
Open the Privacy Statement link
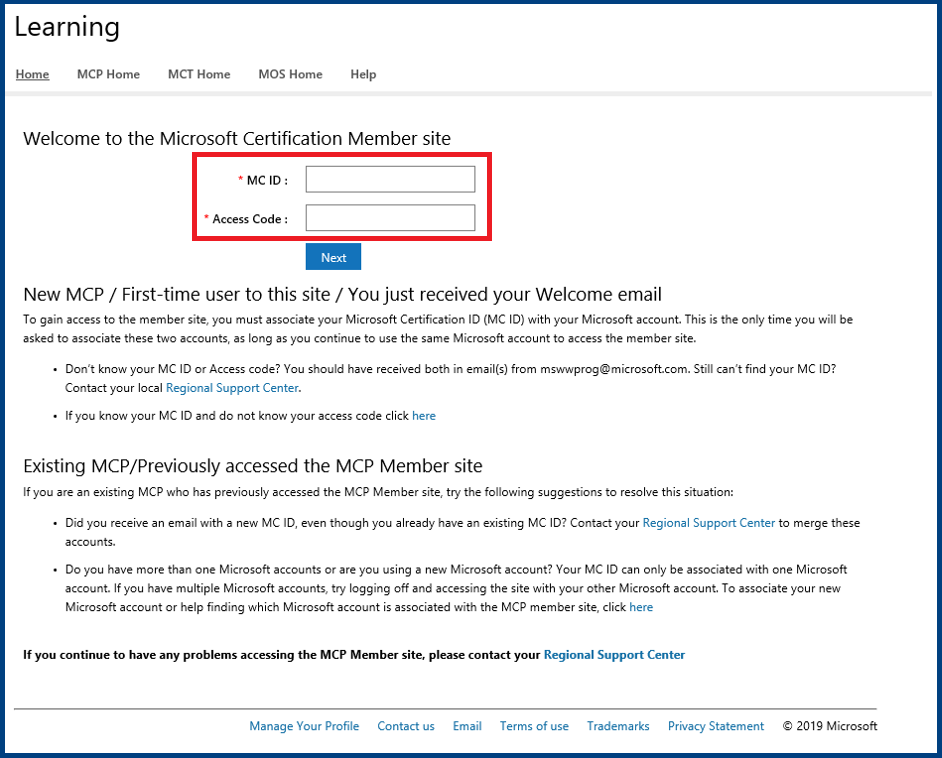click(x=716, y=726)
